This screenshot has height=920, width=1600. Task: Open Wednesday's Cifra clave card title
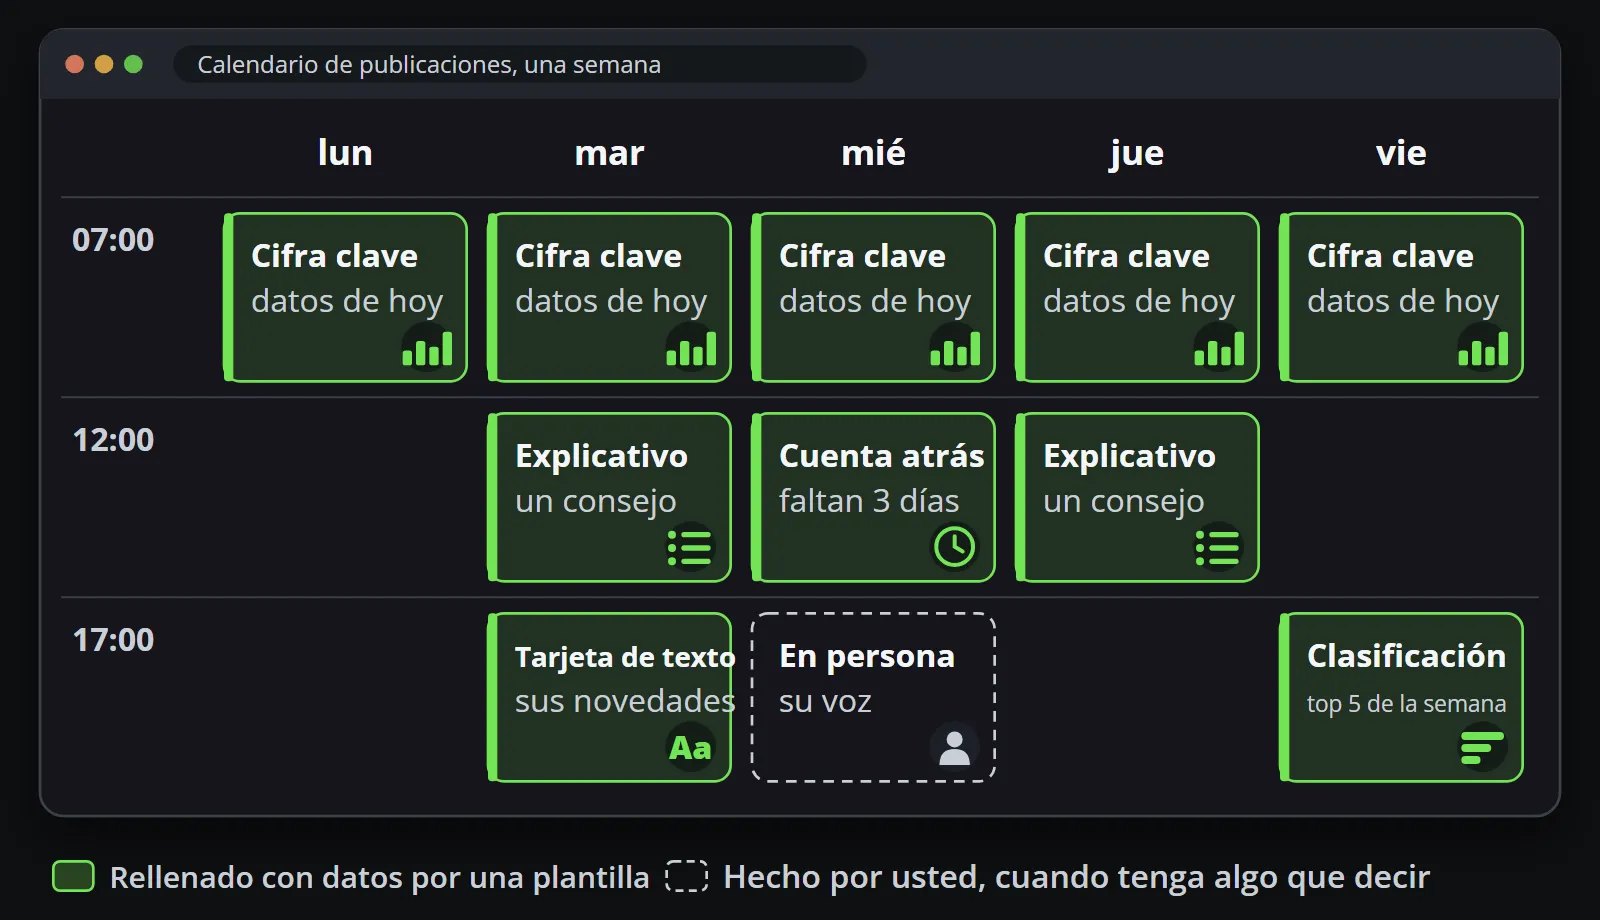tap(862, 256)
